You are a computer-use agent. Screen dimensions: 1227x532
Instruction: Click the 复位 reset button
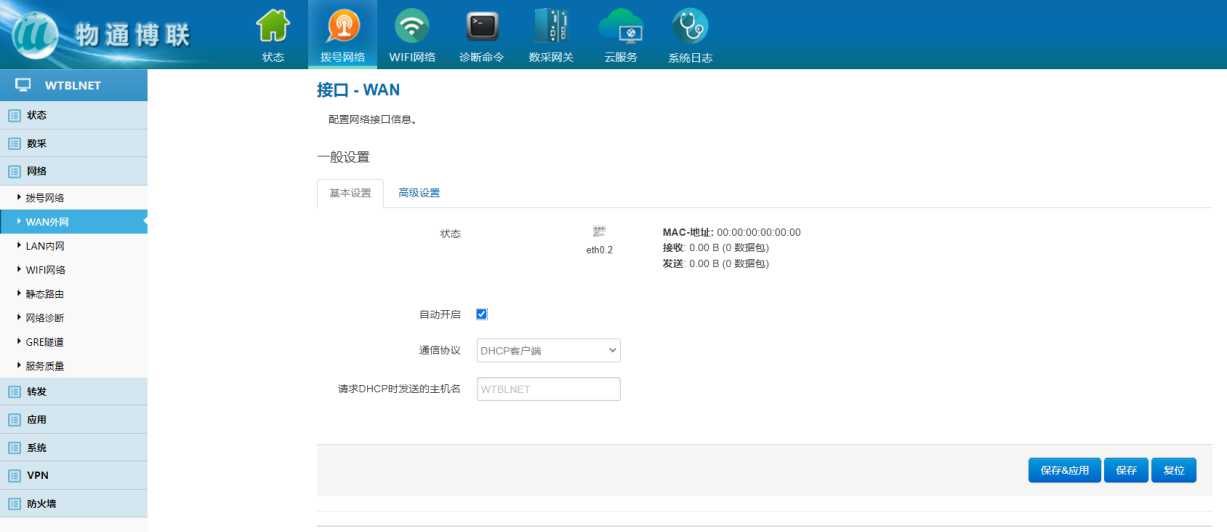pos(1173,470)
